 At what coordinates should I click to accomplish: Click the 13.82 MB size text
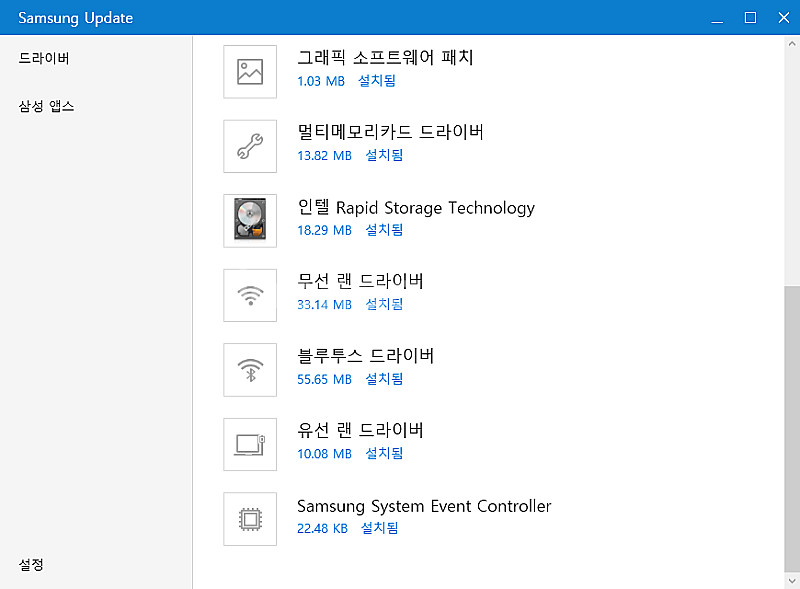[325, 156]
